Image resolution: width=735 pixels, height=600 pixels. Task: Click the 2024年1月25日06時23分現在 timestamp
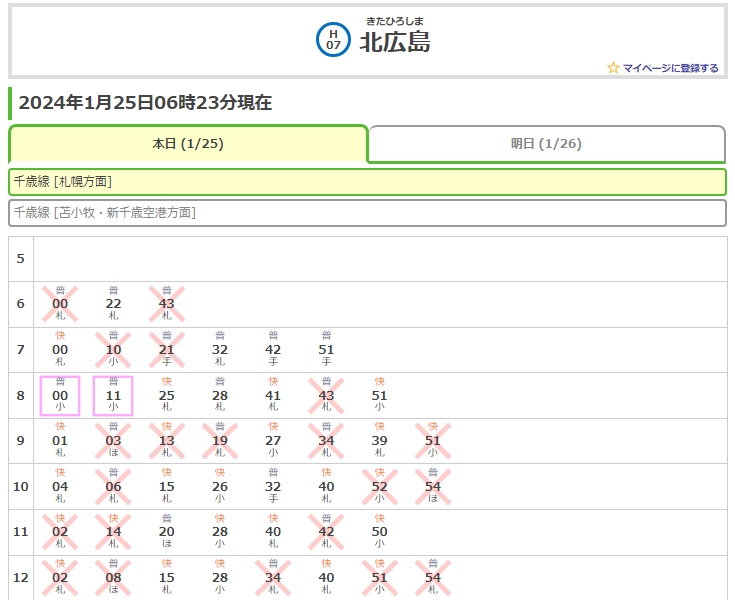click(145, 103)
